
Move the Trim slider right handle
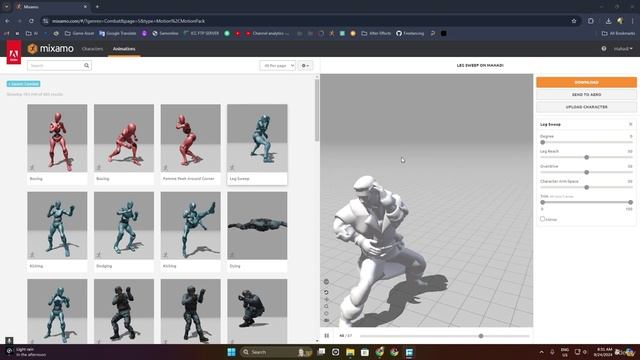(x=630, y=202)
